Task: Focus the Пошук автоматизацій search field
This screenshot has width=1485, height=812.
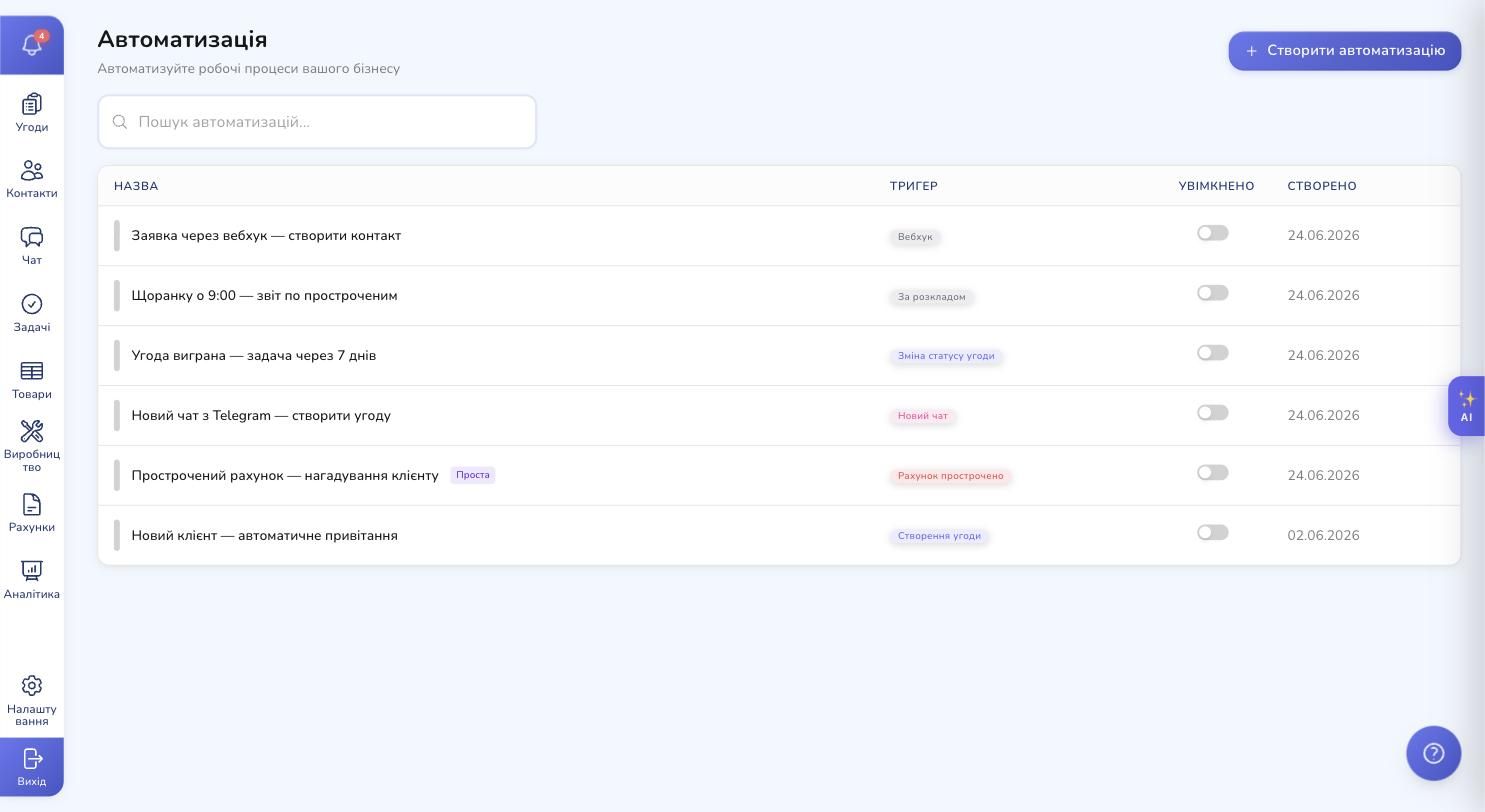Action: 317,122
